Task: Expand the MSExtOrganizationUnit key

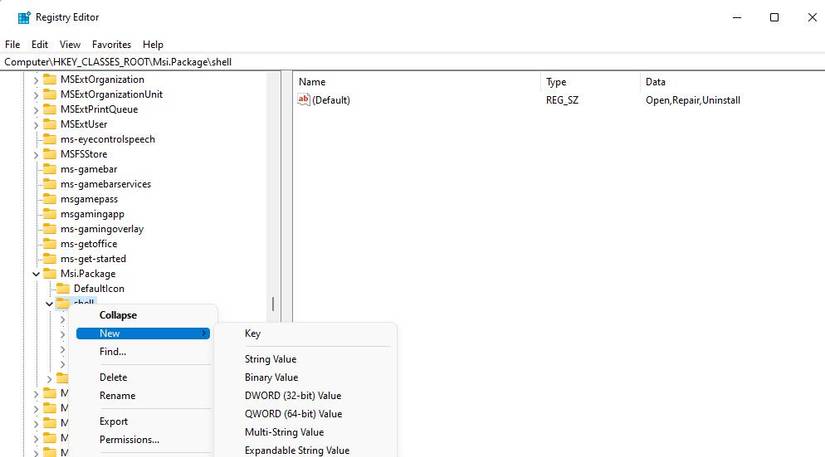Action: pyautogui.click(x=36, y=95)
